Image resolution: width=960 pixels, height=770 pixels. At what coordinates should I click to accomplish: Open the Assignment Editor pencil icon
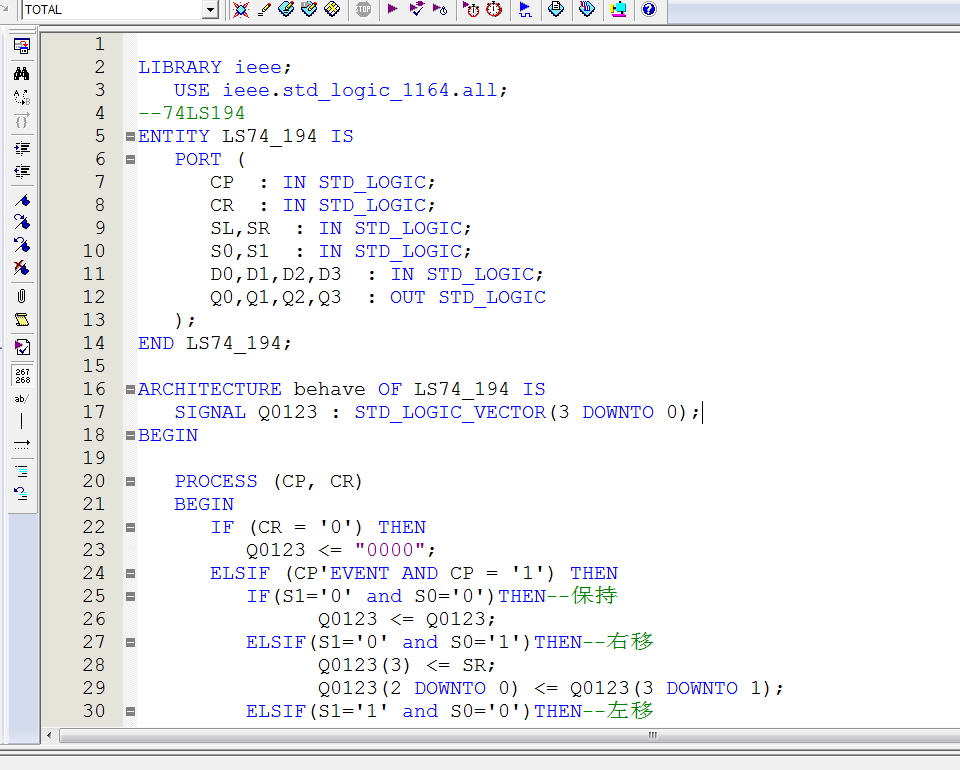264,9
